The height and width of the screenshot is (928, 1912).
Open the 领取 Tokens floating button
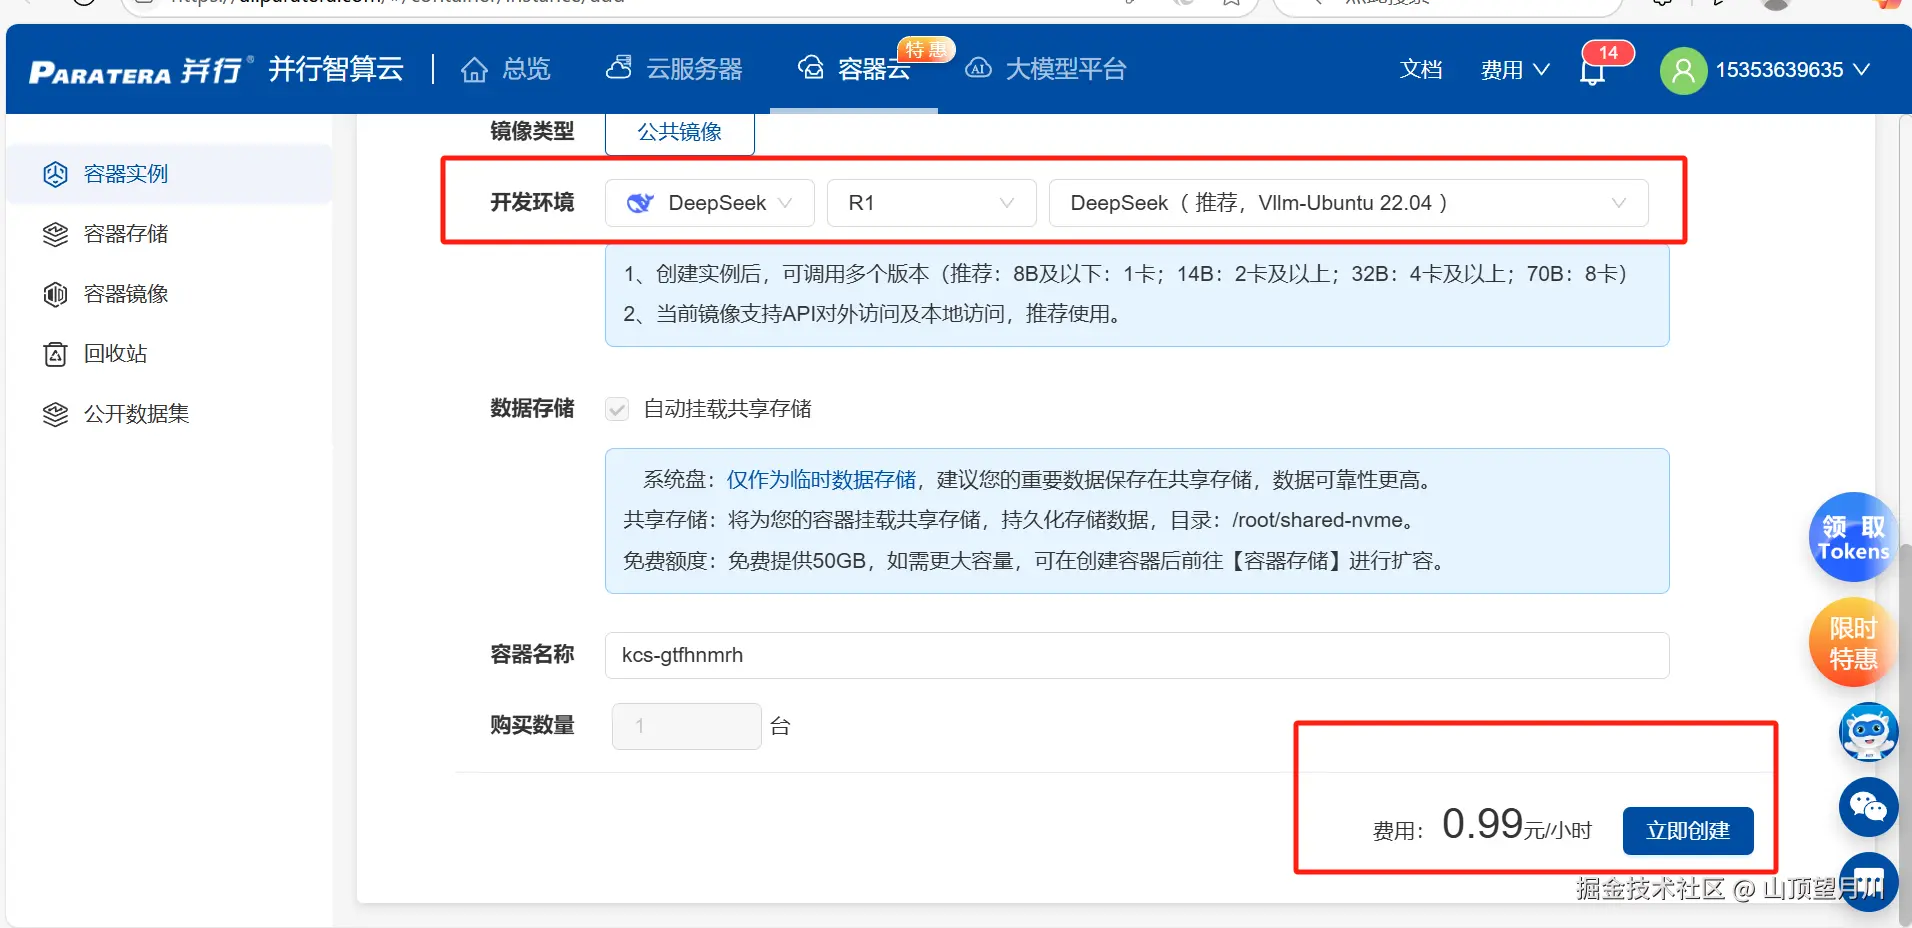click(1853, 537)
